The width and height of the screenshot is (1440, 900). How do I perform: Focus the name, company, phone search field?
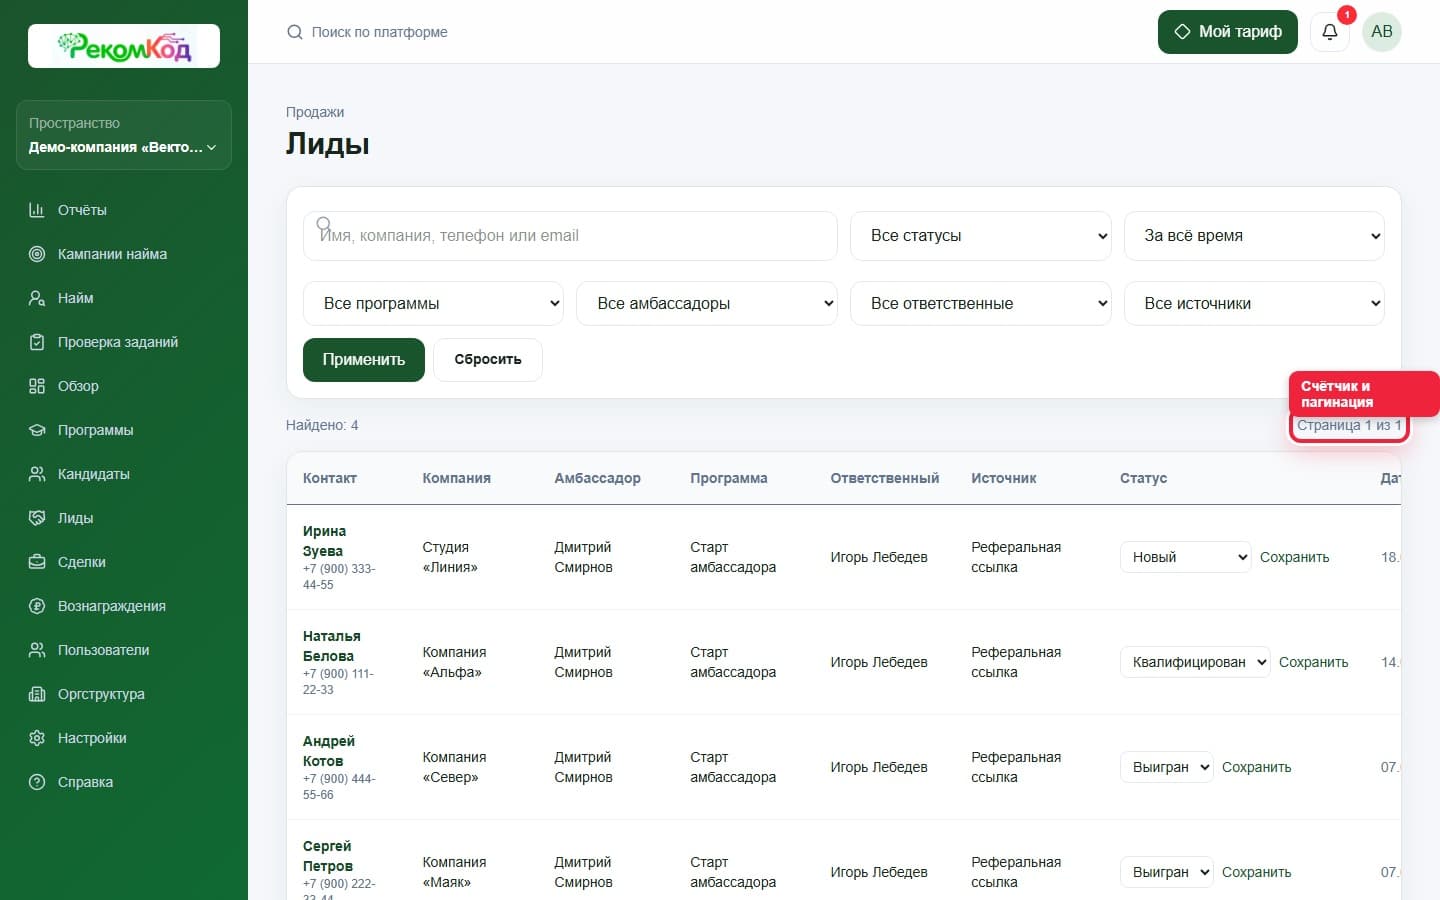(x=570, y=236)
